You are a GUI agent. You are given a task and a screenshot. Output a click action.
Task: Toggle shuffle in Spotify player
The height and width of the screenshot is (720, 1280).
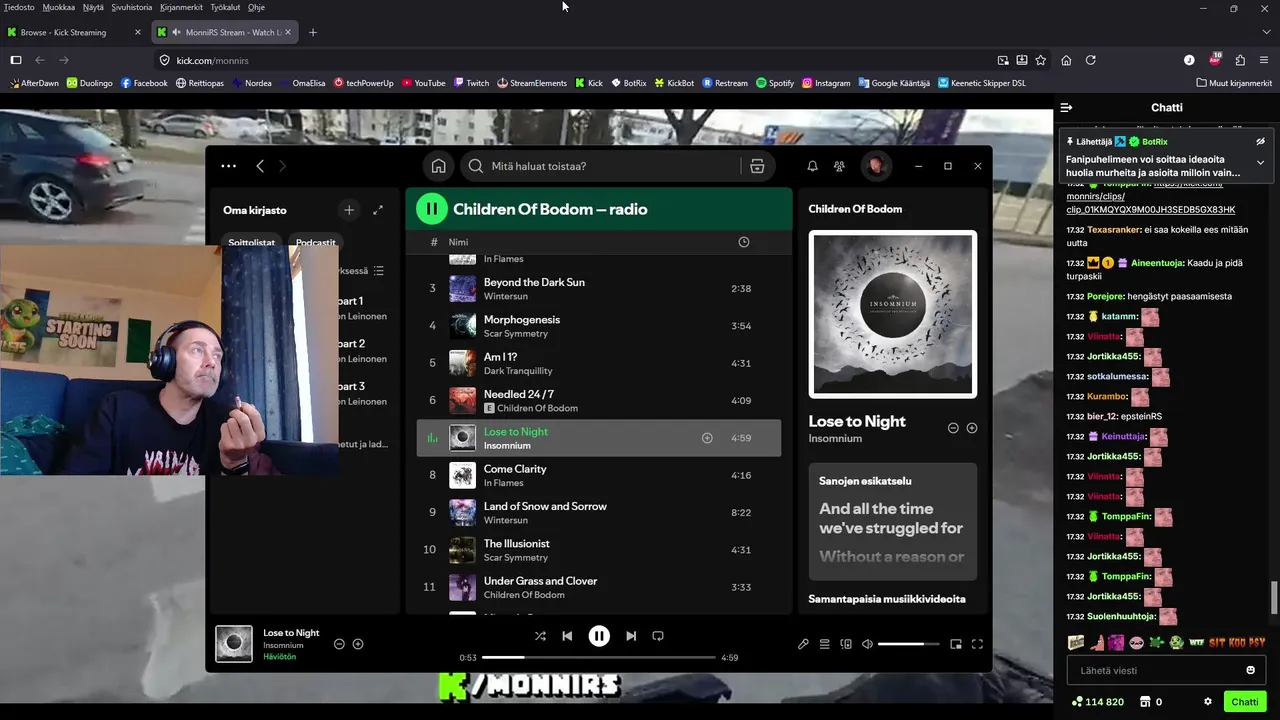pos(540,636)
